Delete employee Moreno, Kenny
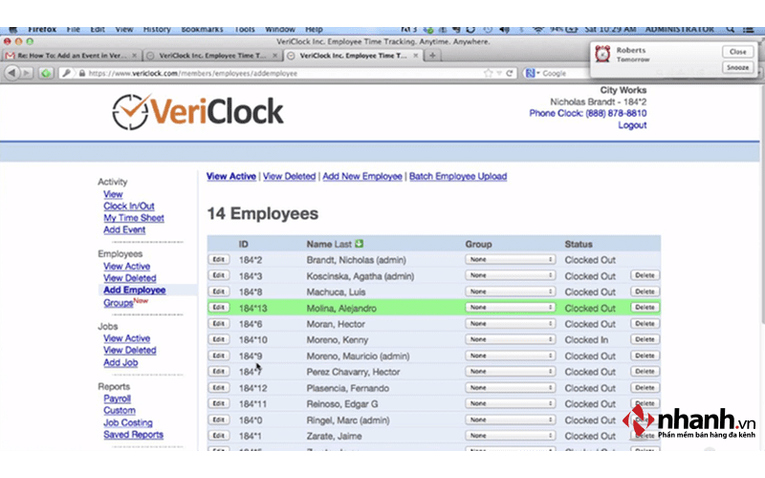Image resolution: width=765 pixels, height=478 pixels. click(x=644, y=339)
